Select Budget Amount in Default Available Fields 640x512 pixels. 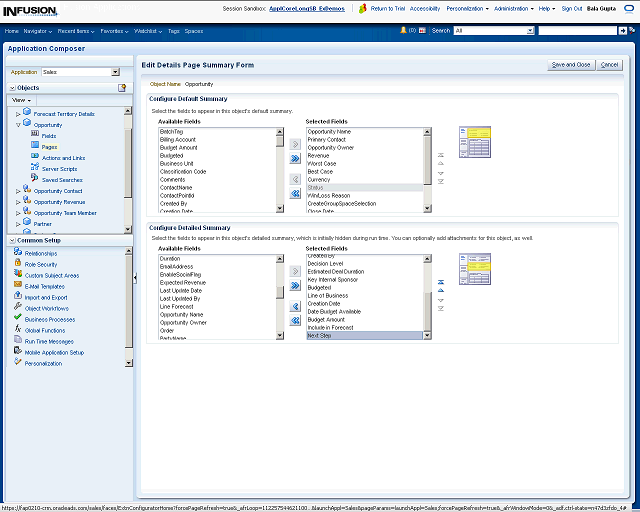178,147
